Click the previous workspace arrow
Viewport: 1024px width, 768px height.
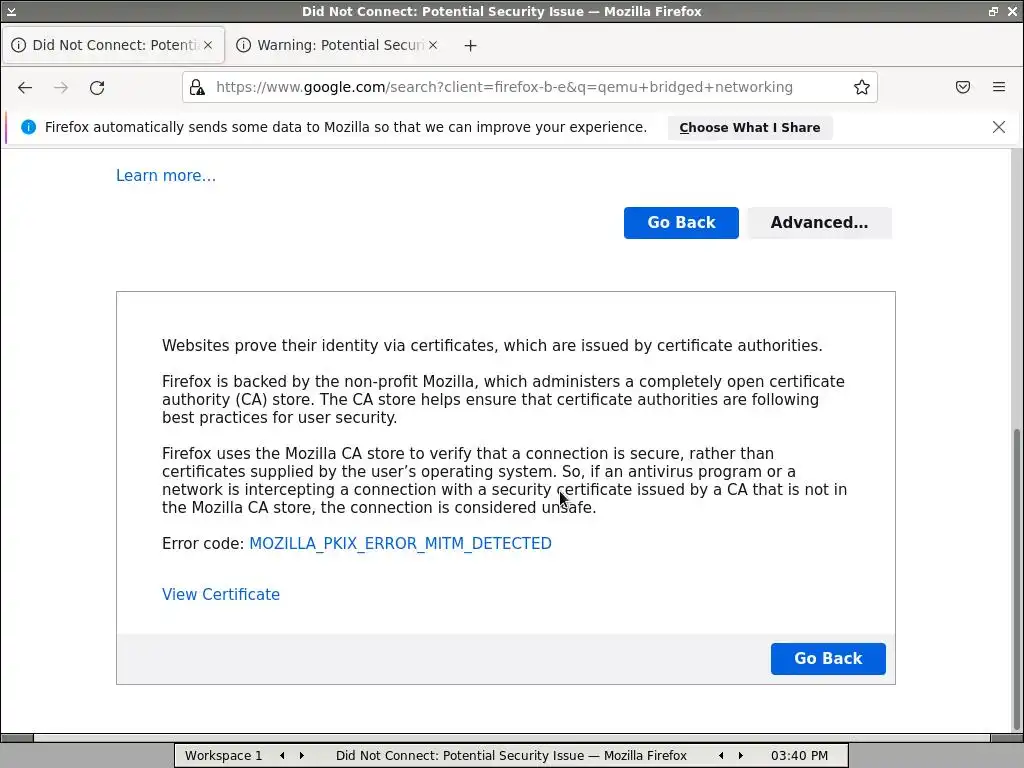tap(282, 756)
